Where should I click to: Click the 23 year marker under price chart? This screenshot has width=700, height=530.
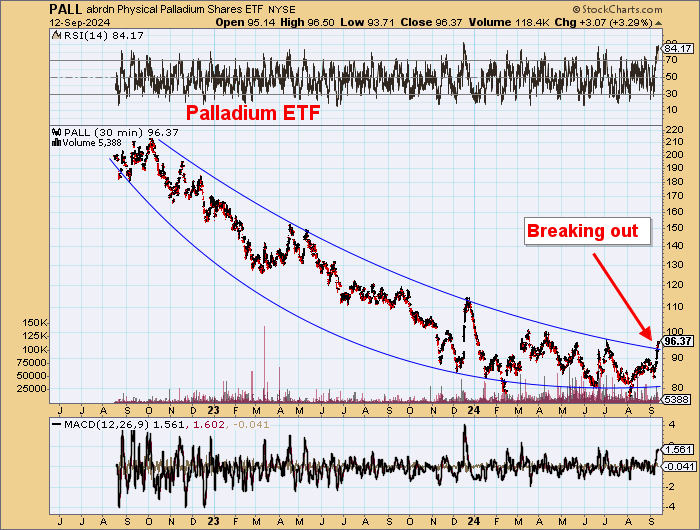213,408
